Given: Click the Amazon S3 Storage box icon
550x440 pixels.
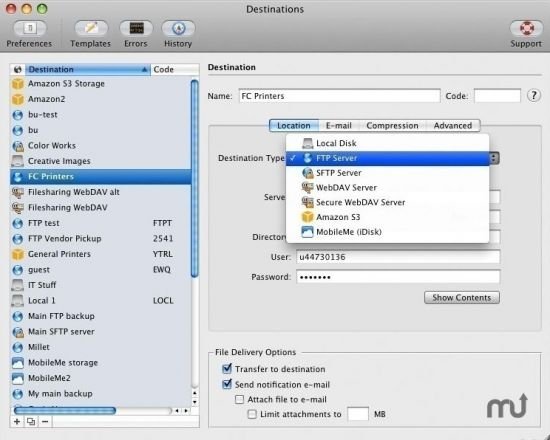Looking at the screenshot, I should 18,84.
